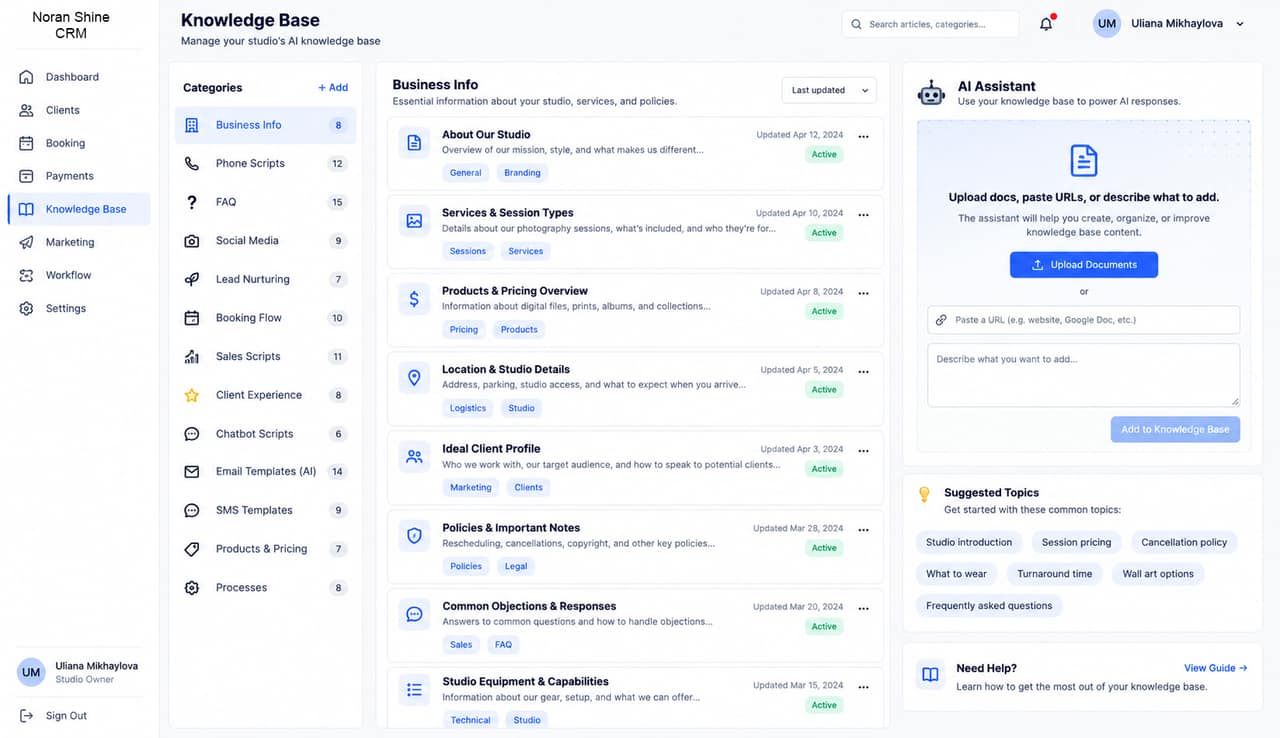Click the Search articles, categories field
This screenshot has height=738, width=1280.
[x=930, y=24]
